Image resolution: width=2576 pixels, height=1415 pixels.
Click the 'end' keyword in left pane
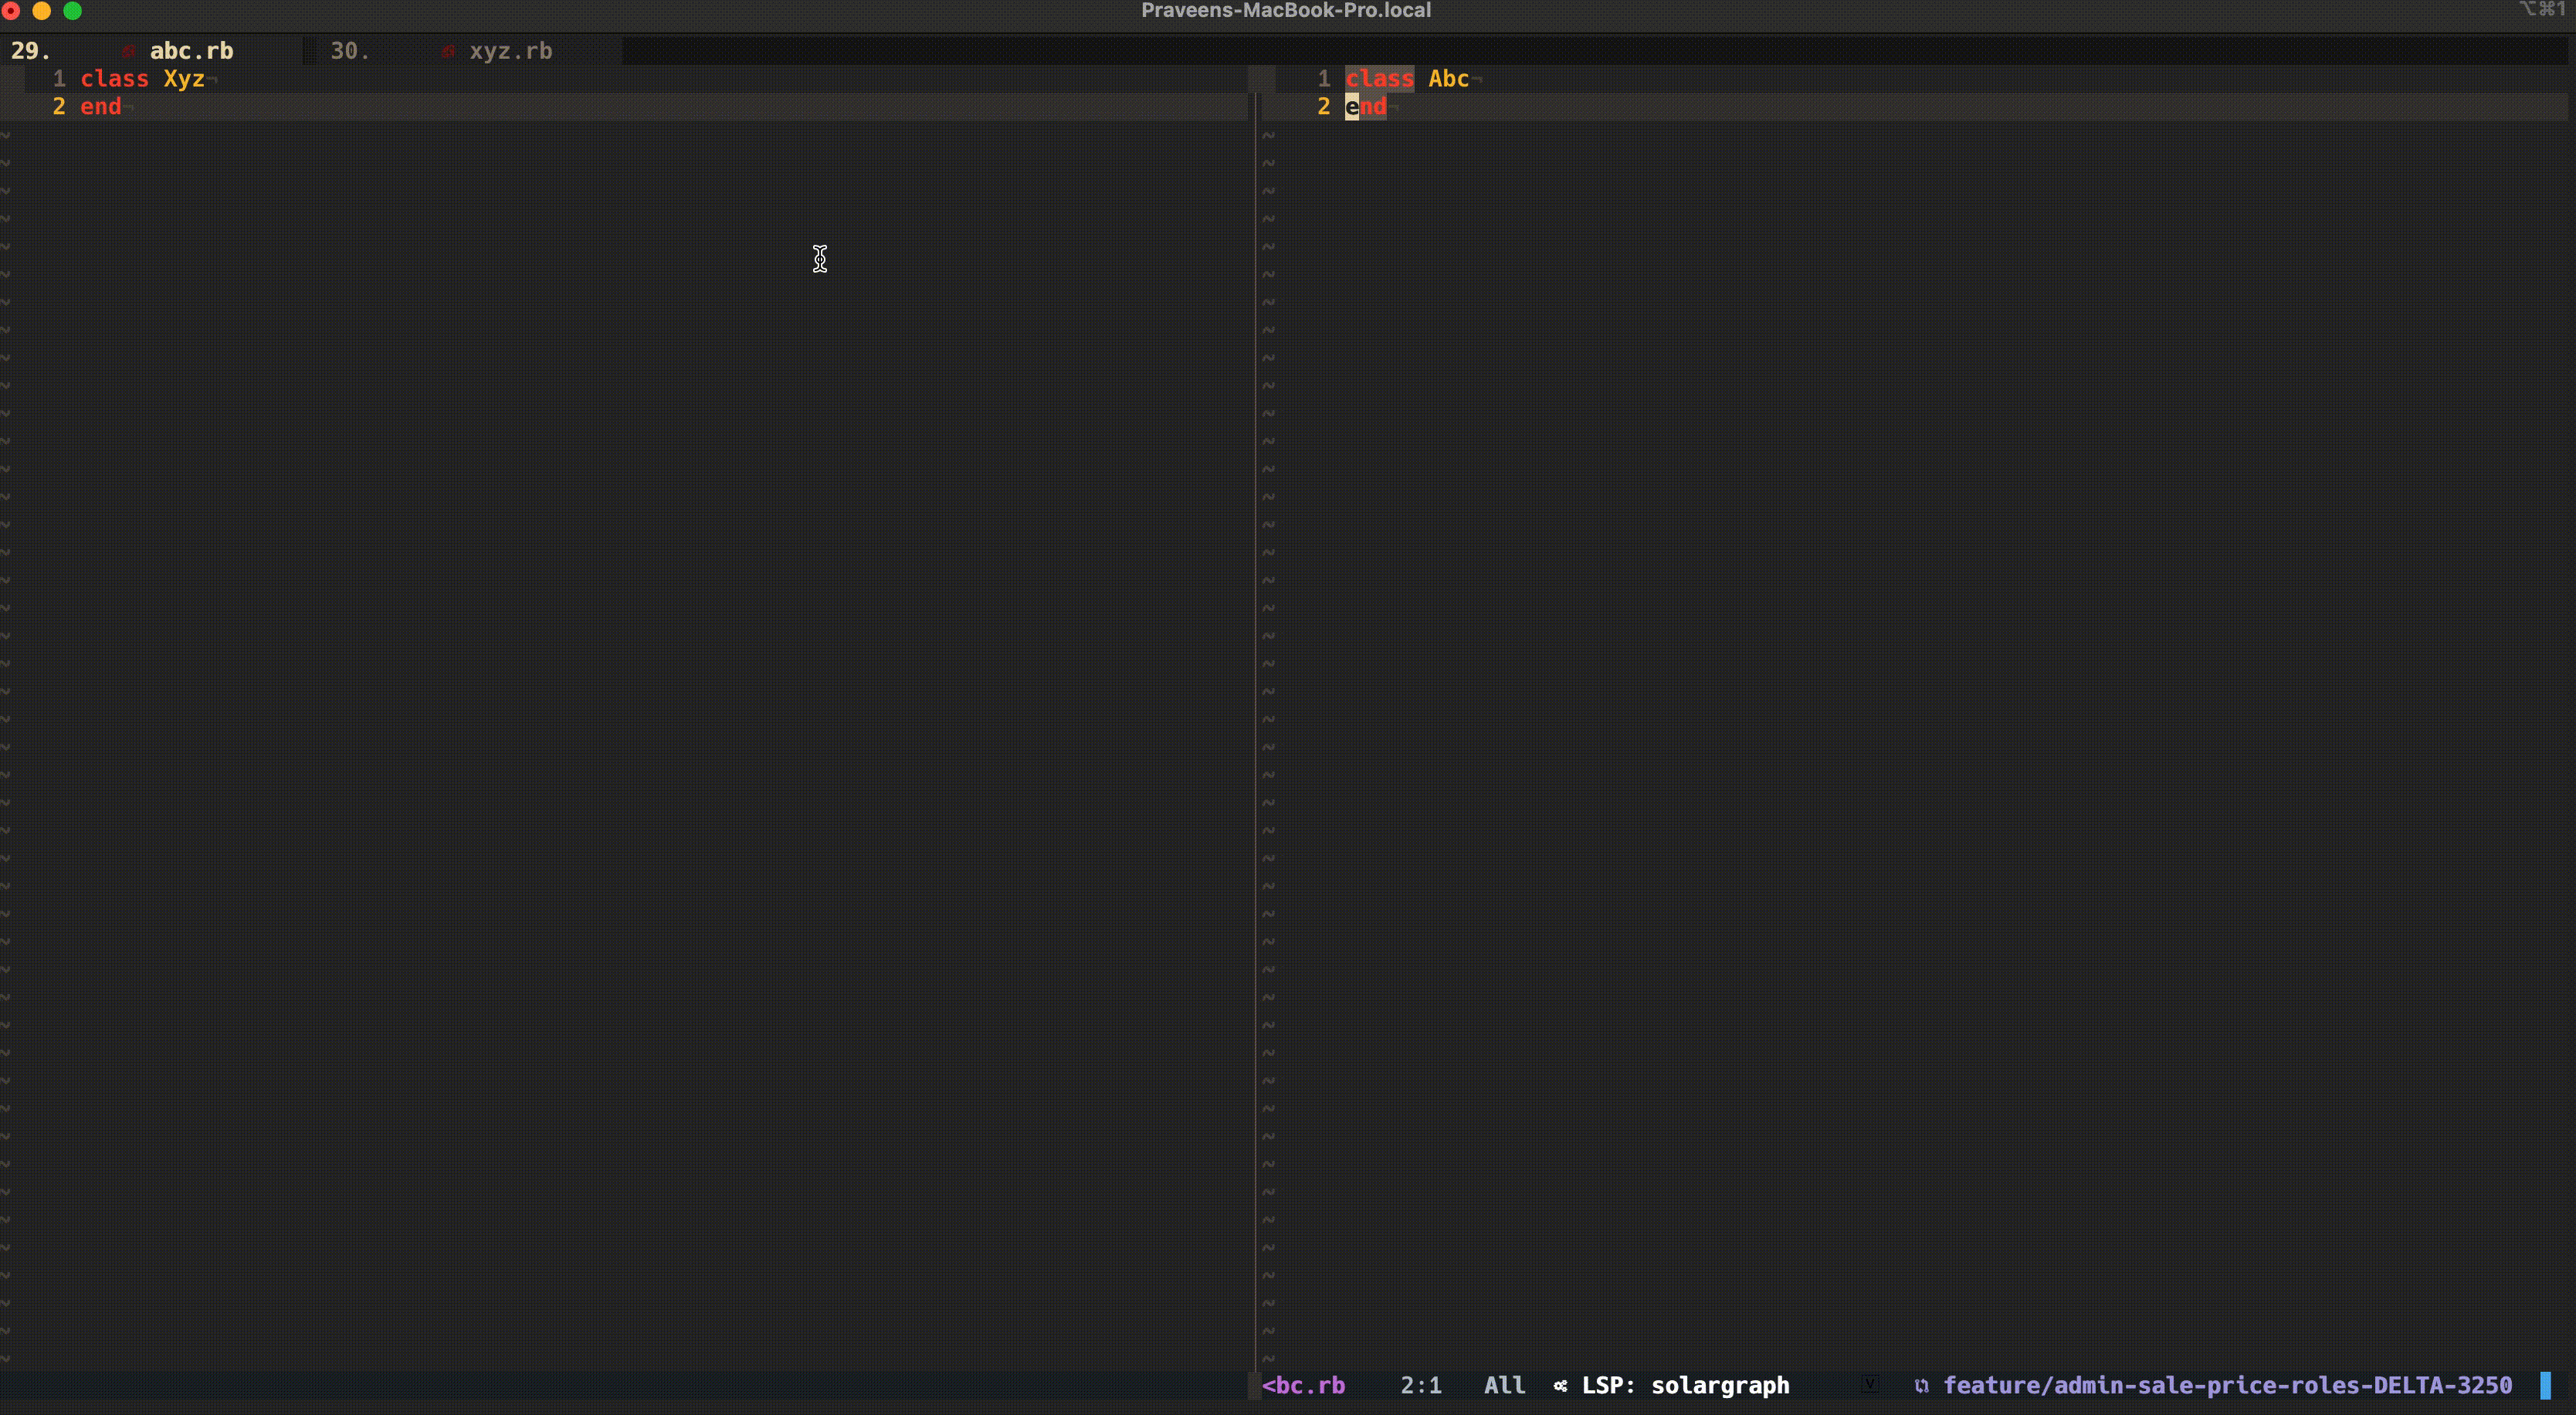(101, 107)
